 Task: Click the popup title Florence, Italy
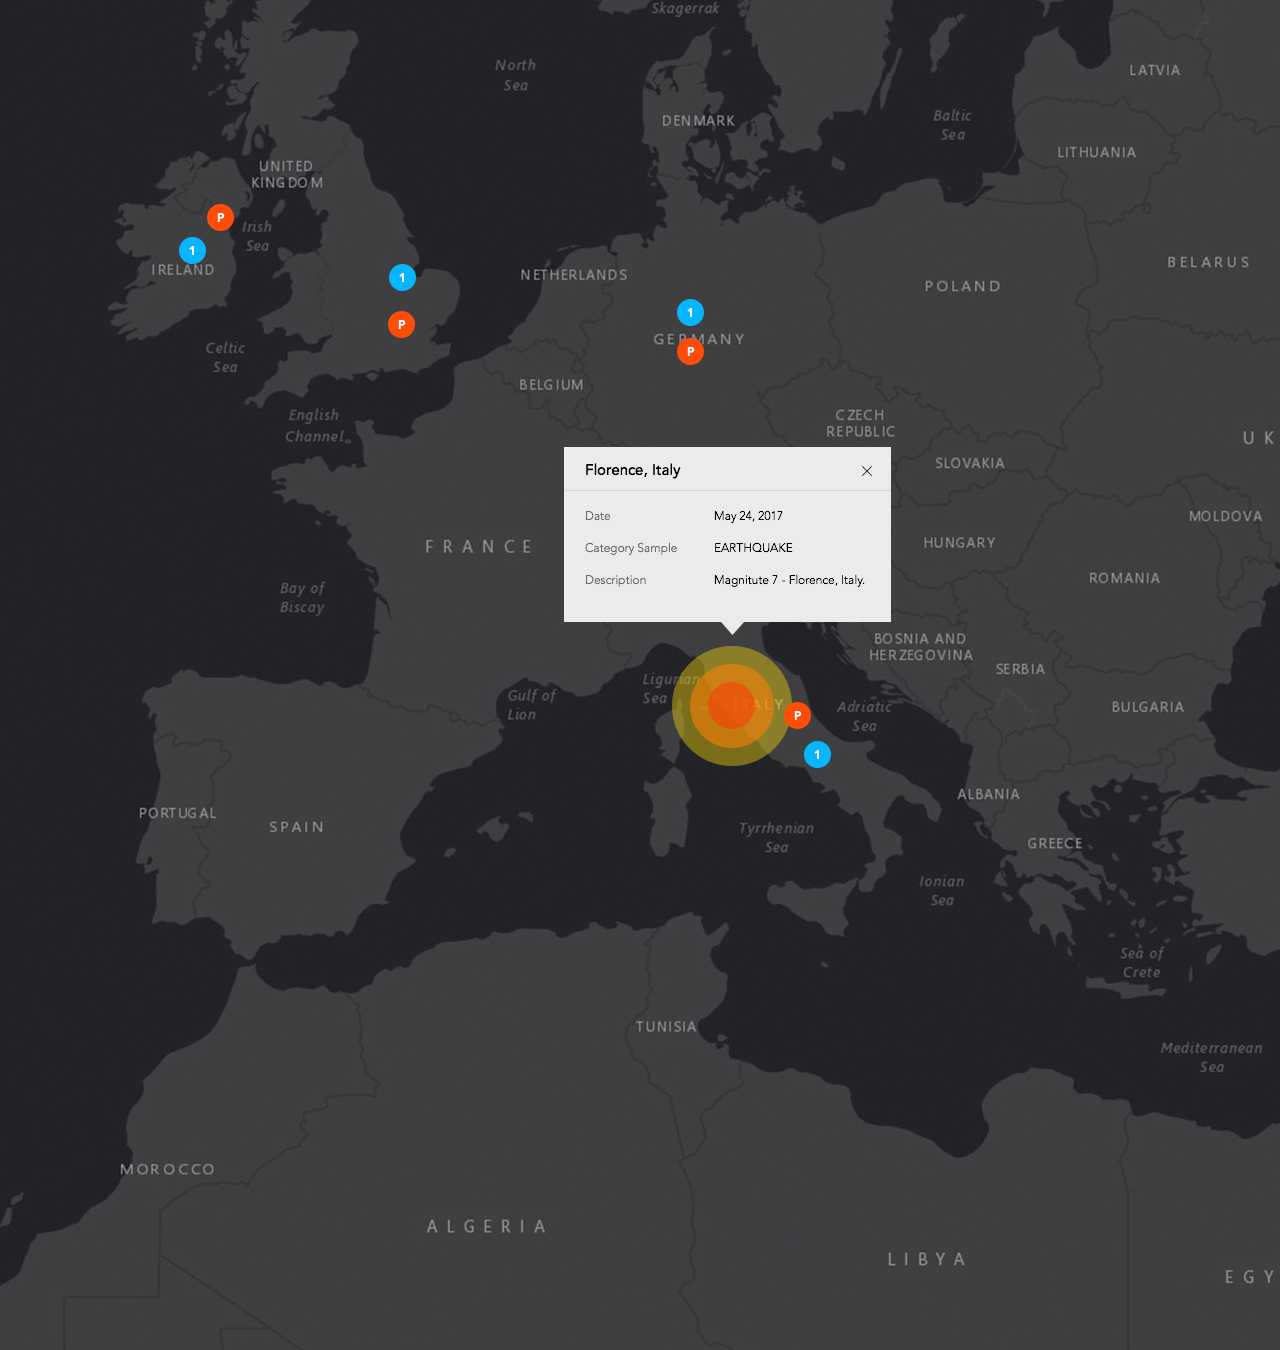pyautogui.click(x=633, y=470)
